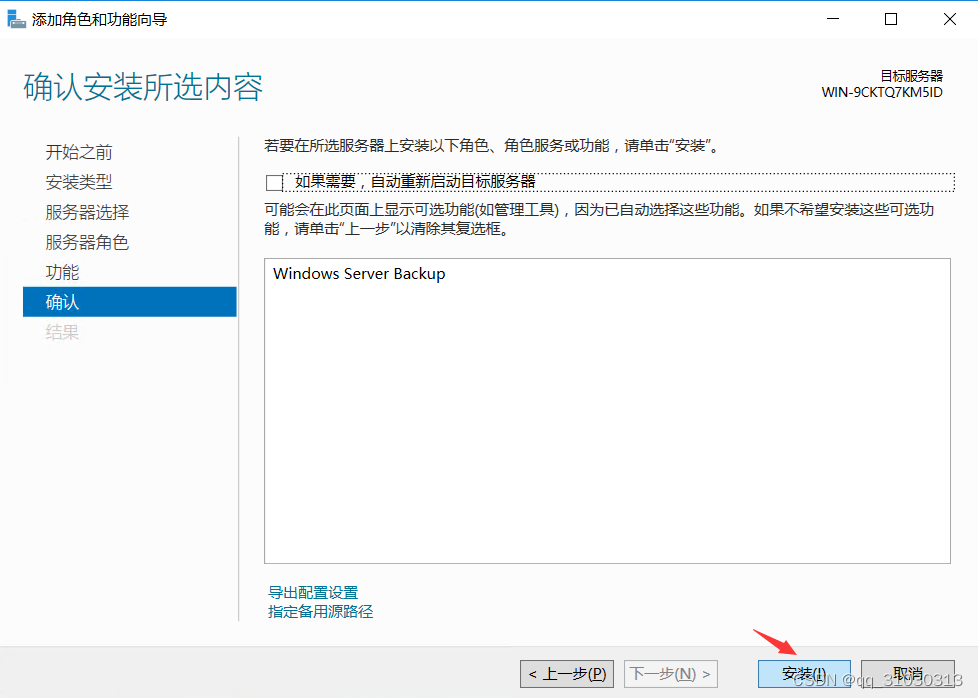Maximize the wizard window
978x698 pixels.
coord(890,18)
